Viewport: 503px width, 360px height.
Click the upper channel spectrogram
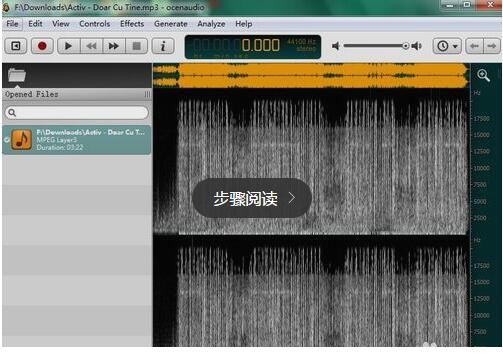pos(311,162)
